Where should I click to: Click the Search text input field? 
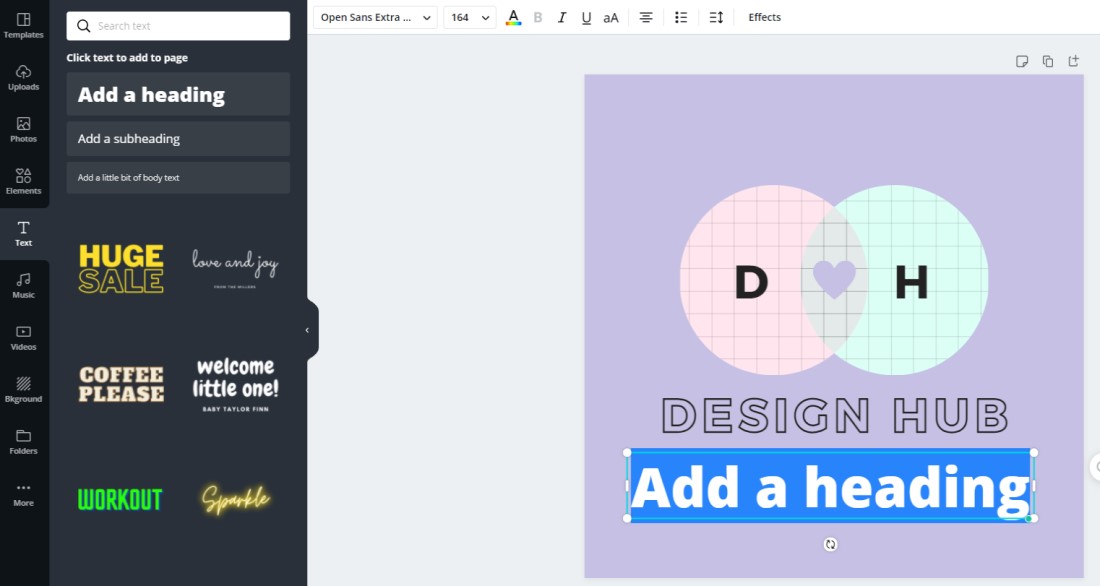(178, 26)
